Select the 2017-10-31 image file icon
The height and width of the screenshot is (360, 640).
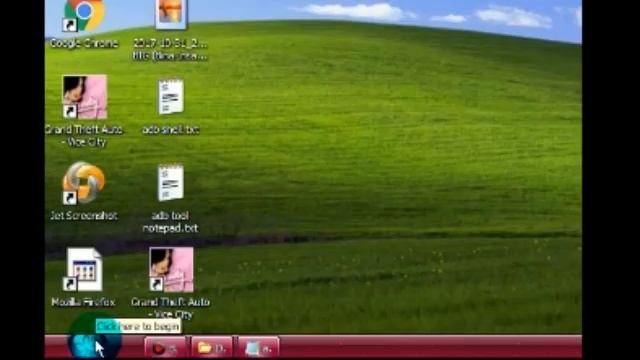coord(171,14)
